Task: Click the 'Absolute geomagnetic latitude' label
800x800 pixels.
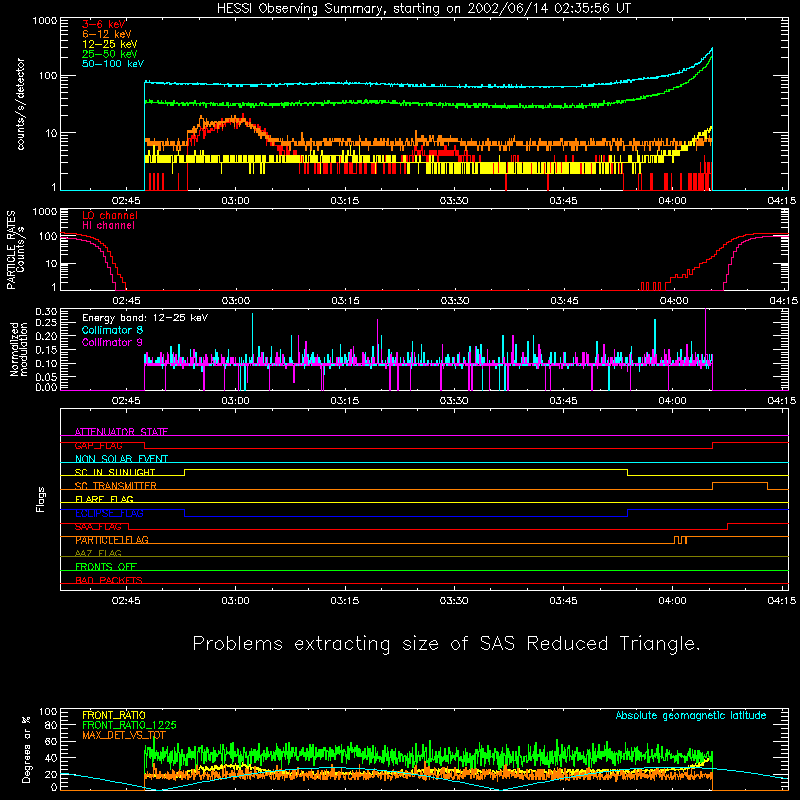Action: 691,716
